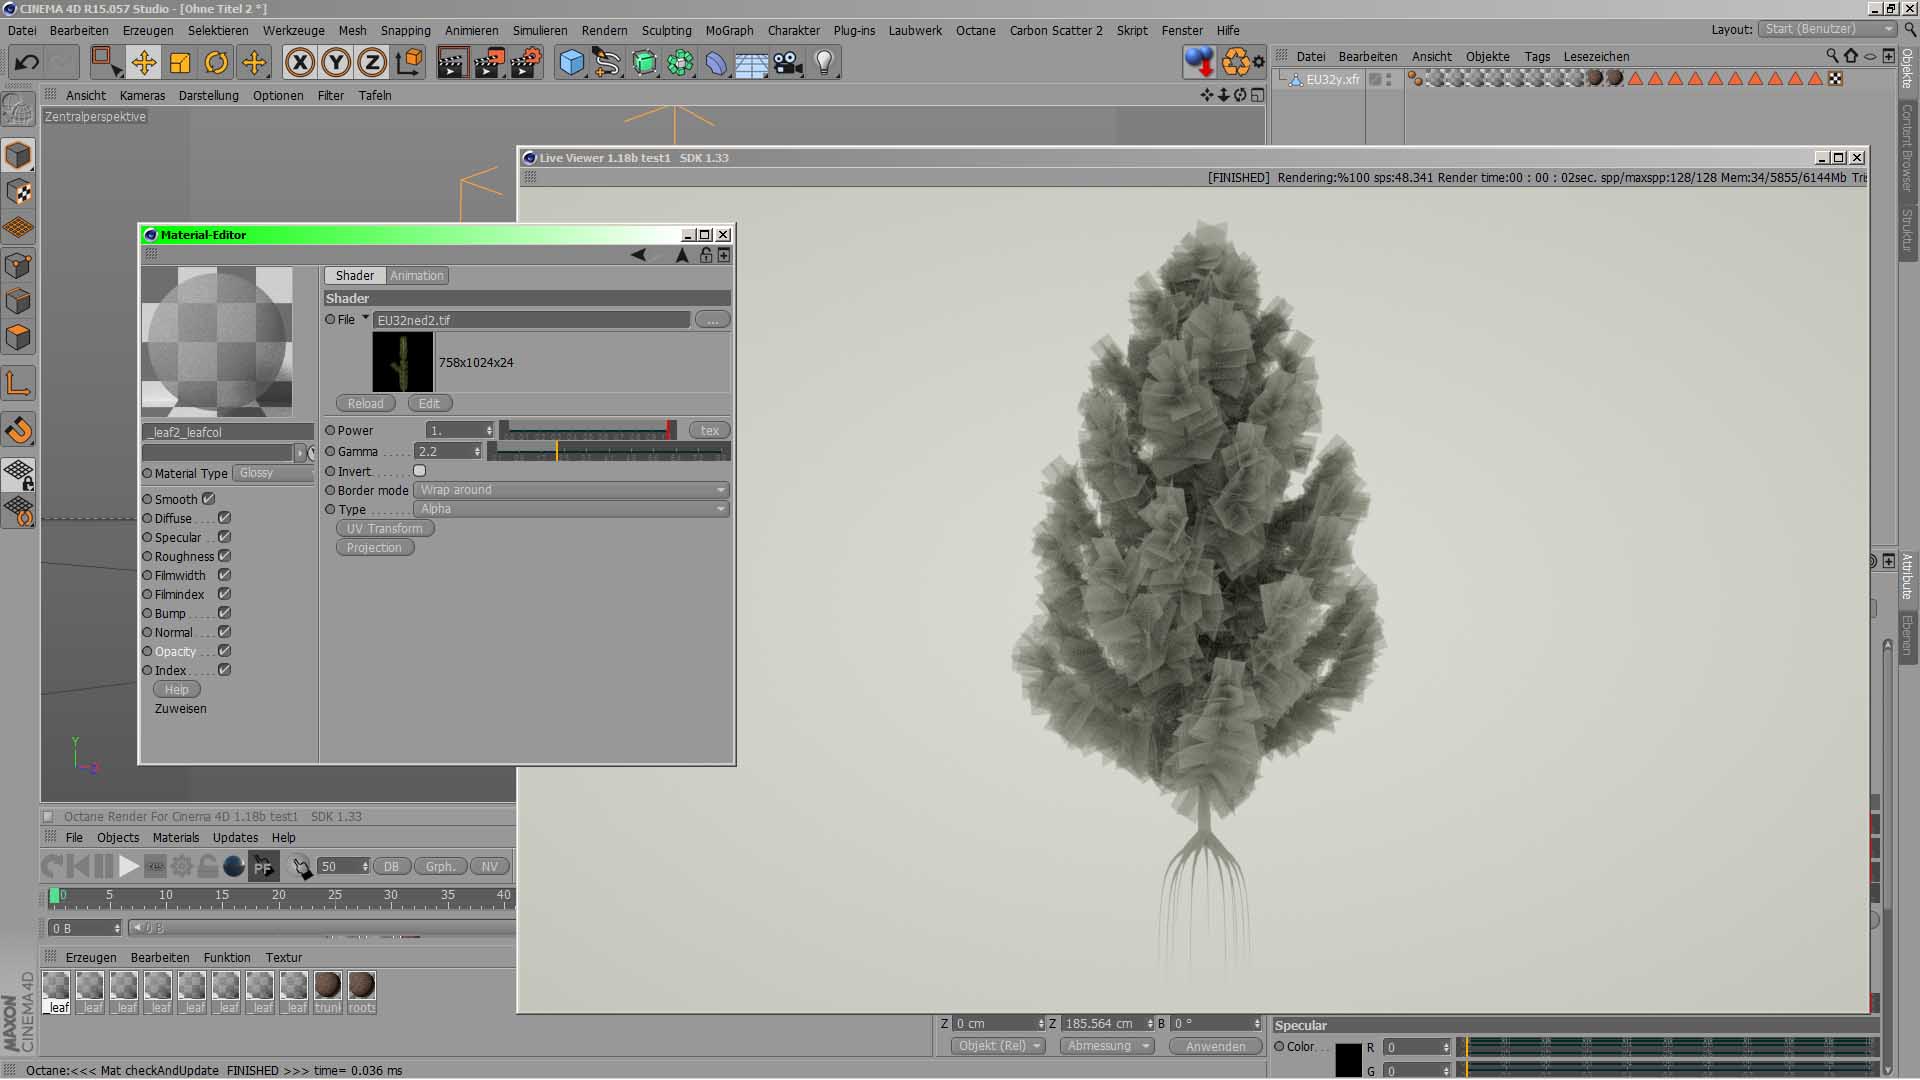This screenshot has height=1080, width=1920.
Task: Select the Rotate tool
Action: point(216,63)
